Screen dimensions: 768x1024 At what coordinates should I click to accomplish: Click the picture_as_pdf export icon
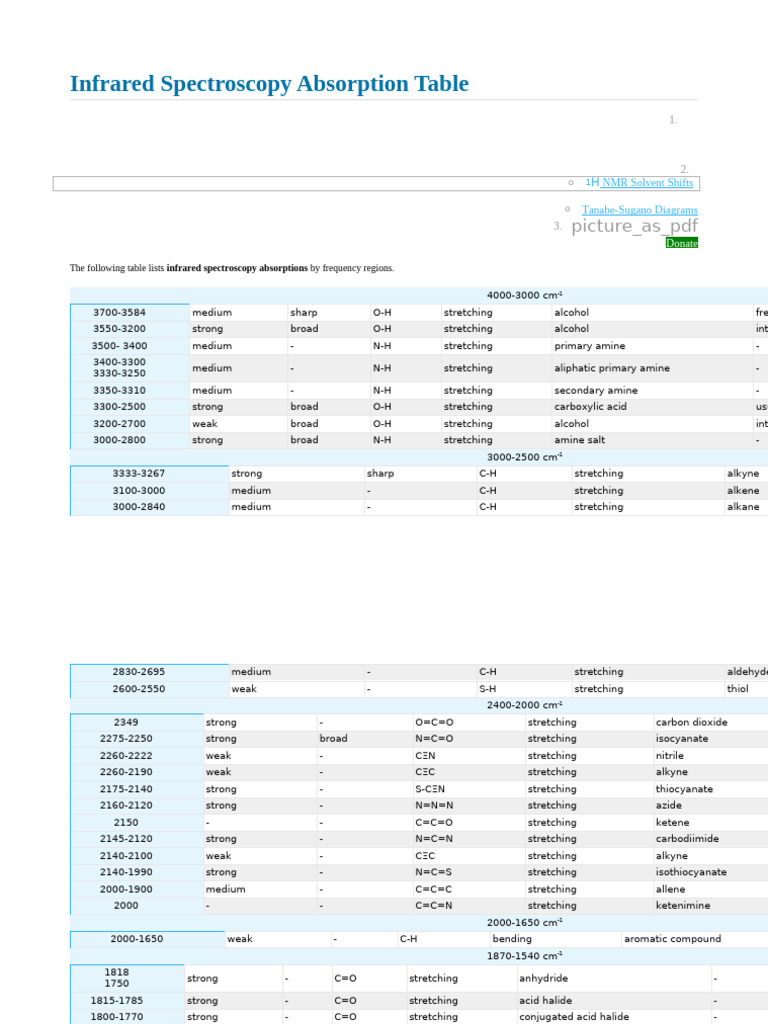[635, 226]
